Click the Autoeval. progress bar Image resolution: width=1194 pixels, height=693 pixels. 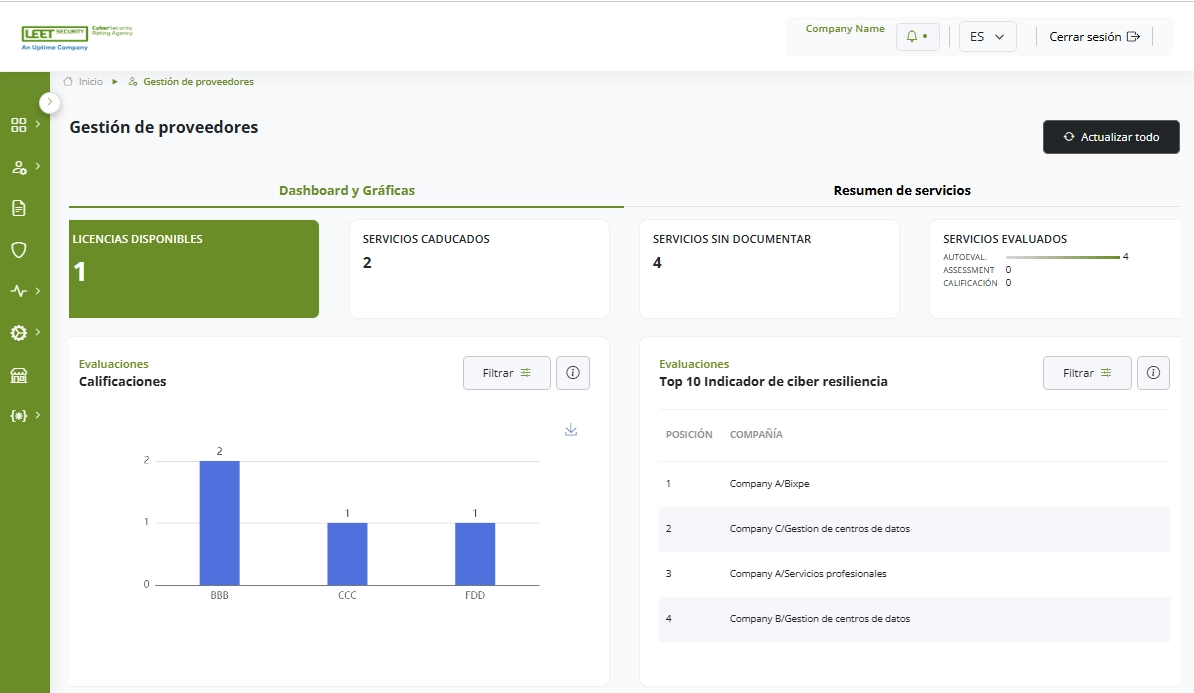click(x=1062, y=257)
